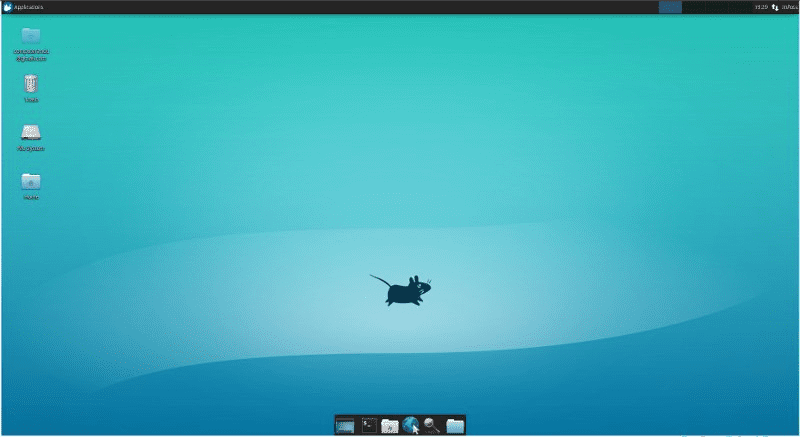800x437 pixels.
Task: Select the active blue workspace in the switcher
Action: click(x=670, y=7)
